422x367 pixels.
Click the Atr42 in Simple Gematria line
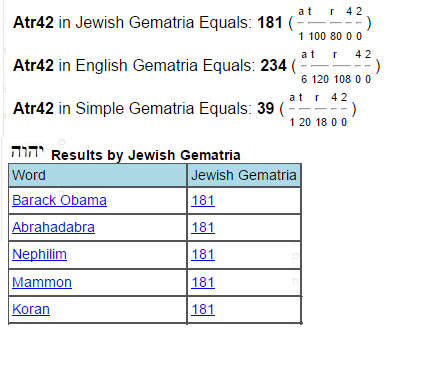(184, 108)
